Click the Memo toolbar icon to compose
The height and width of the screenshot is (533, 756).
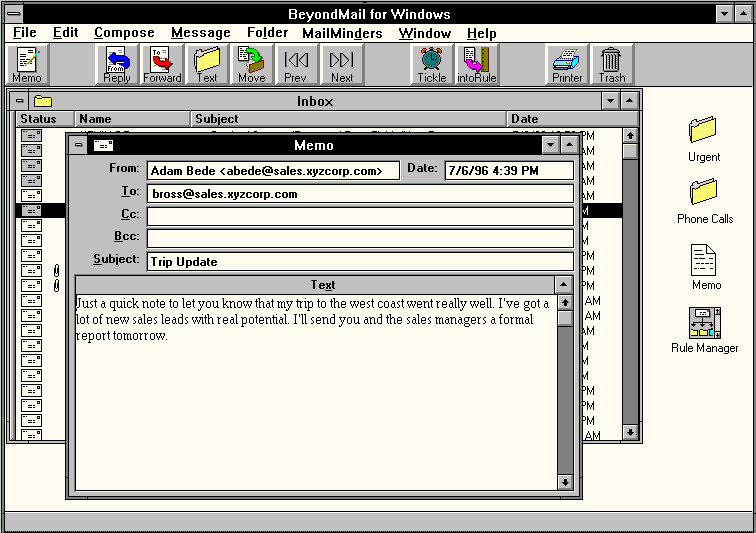coord(27,65)
